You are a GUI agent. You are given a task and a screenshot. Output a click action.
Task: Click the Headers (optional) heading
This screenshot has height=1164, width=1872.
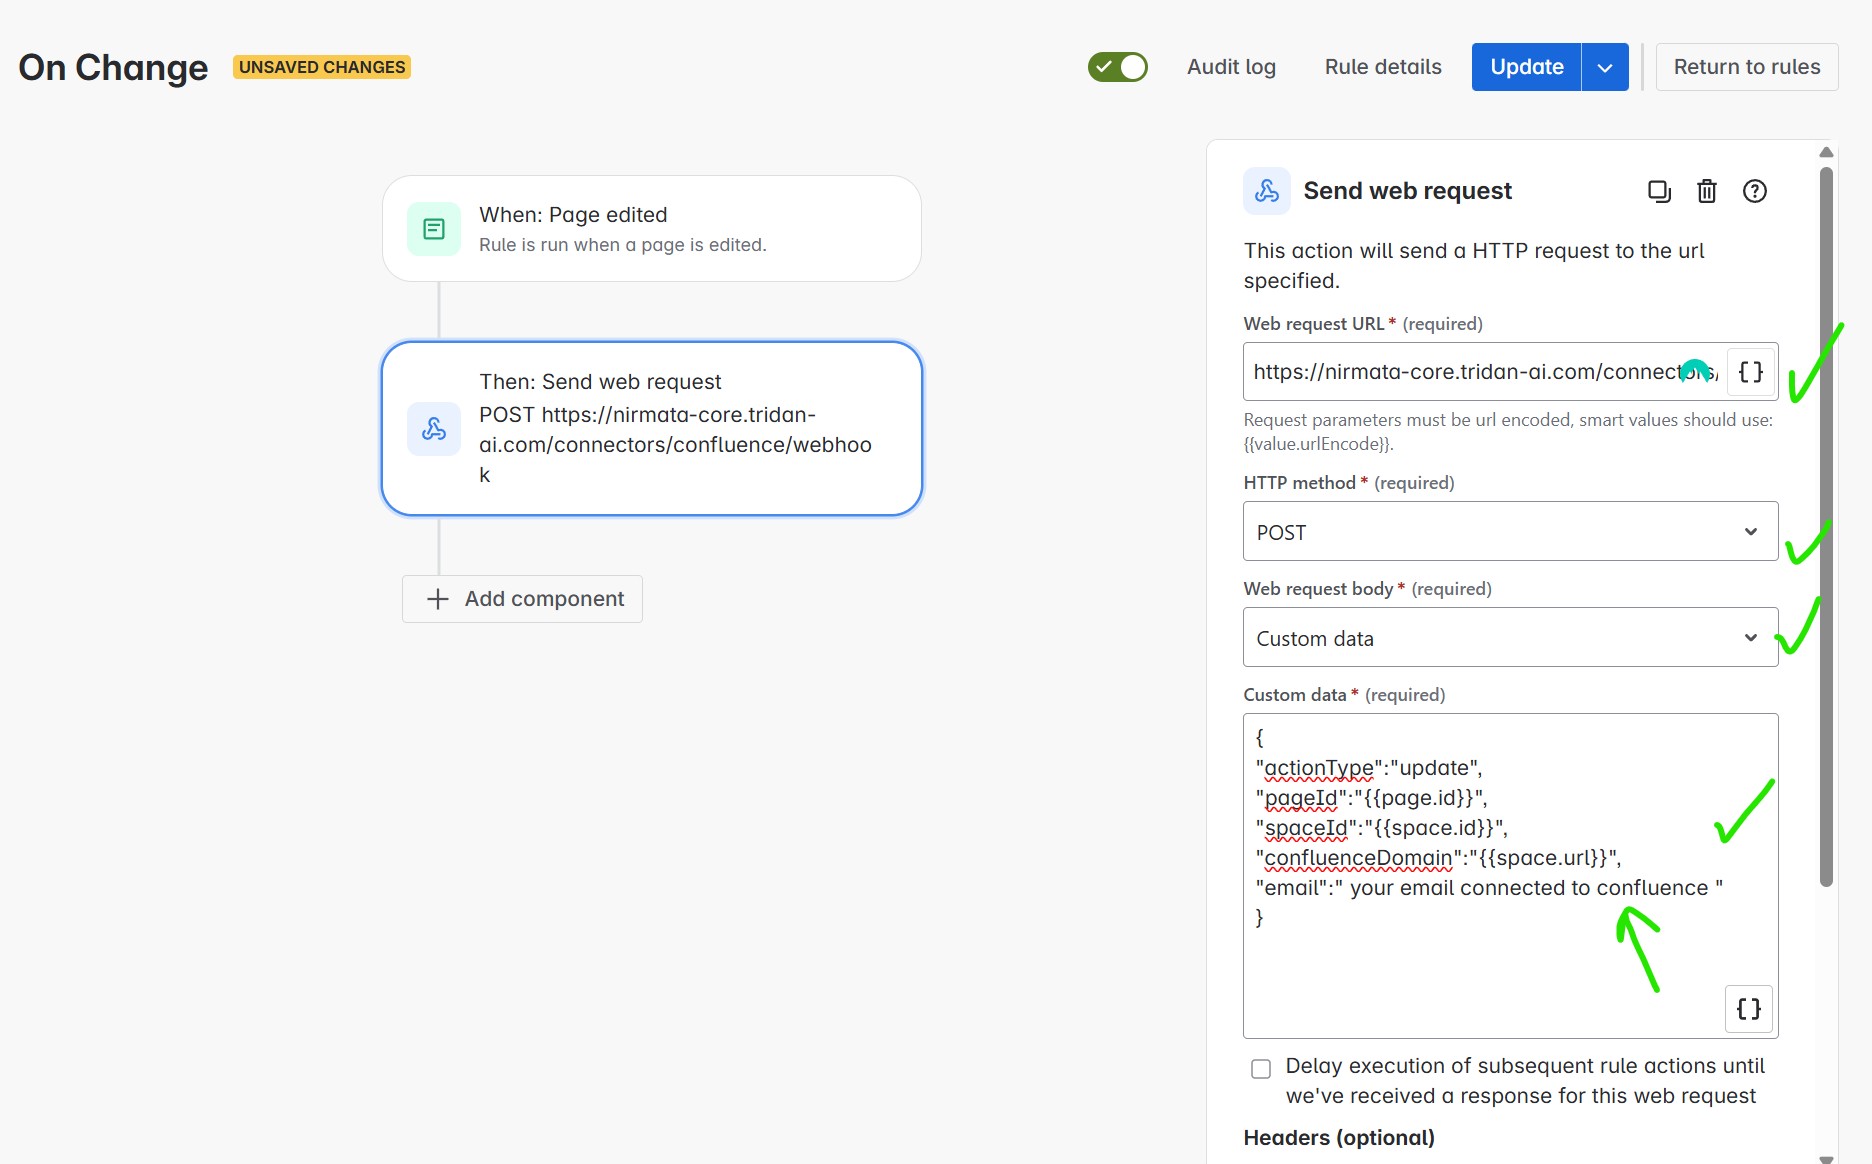click(x=1339, y=1138)
